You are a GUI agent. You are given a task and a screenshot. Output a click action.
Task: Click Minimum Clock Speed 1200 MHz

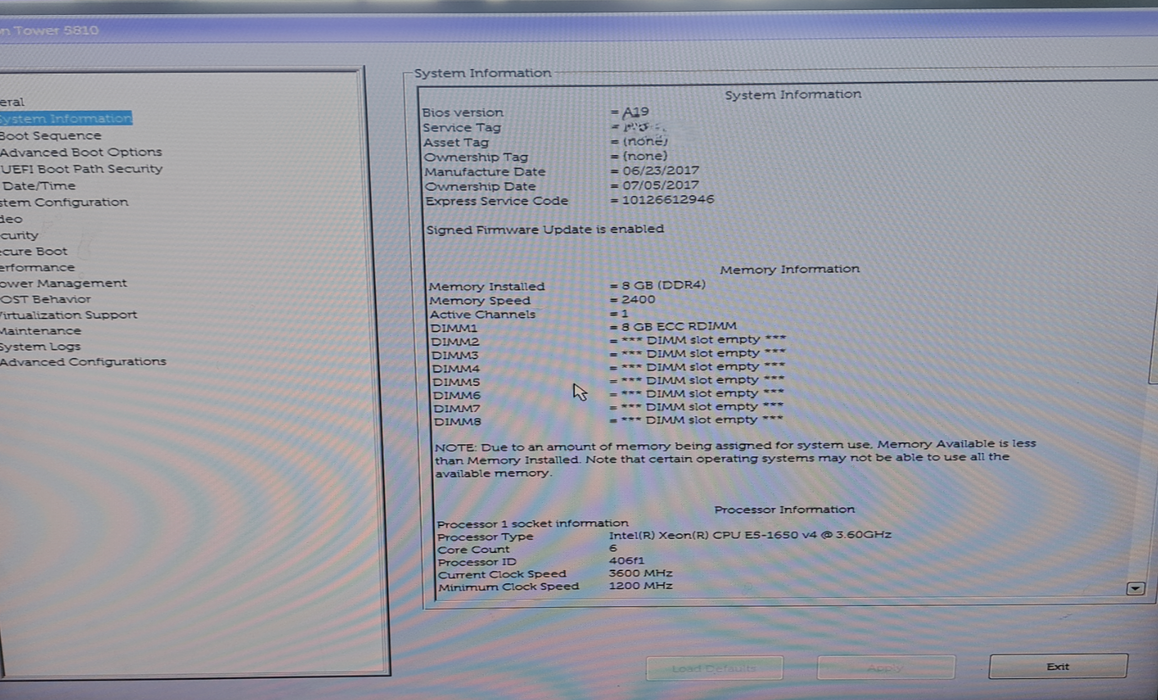(640, 586)
